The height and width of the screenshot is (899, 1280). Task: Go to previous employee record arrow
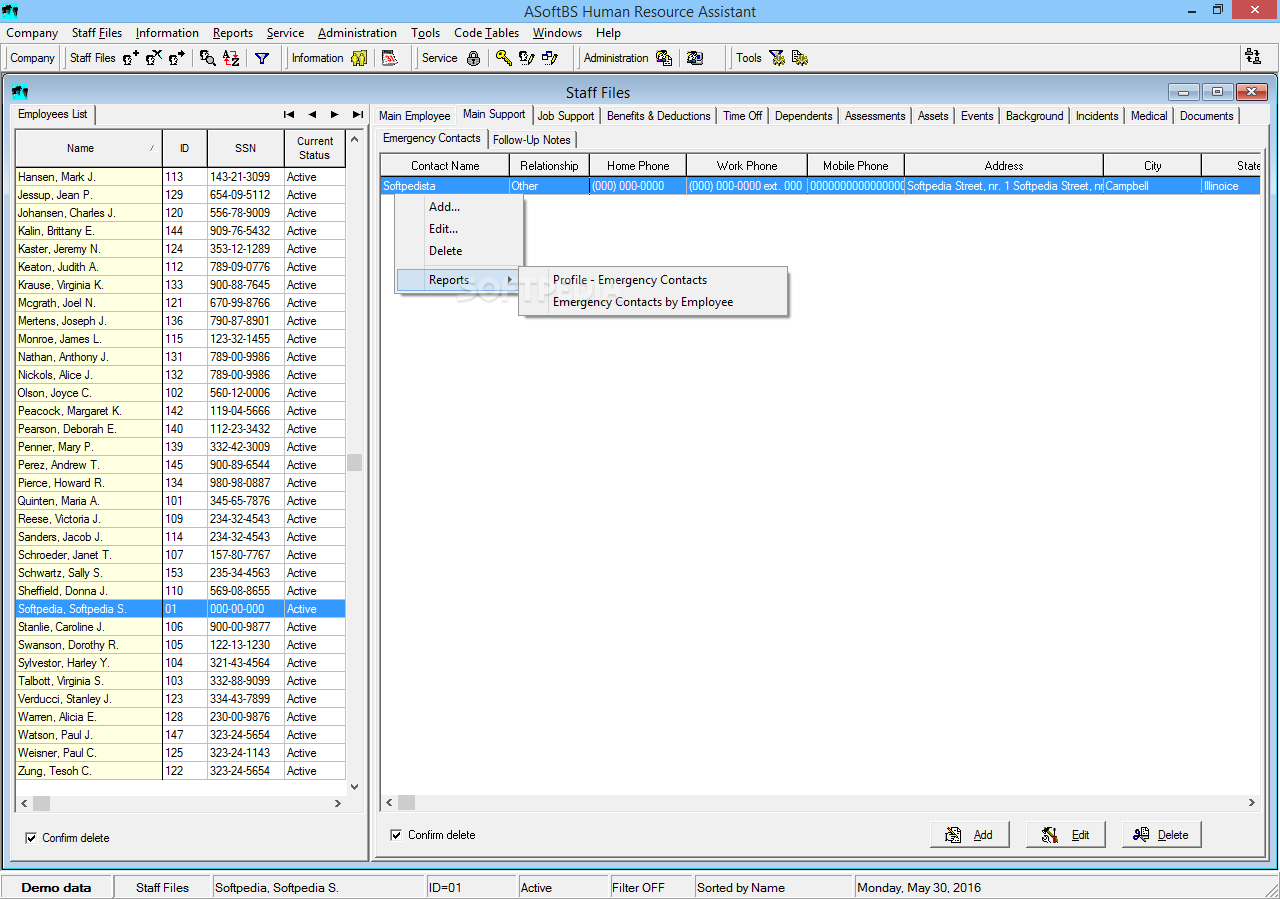click(312, 114)
